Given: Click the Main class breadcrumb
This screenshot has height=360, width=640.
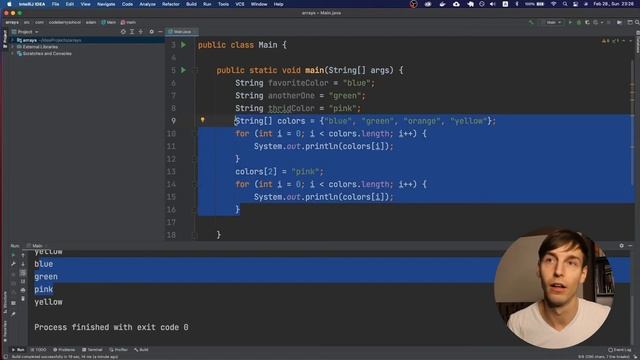Looking at the screenshot, I should point(109,22).
